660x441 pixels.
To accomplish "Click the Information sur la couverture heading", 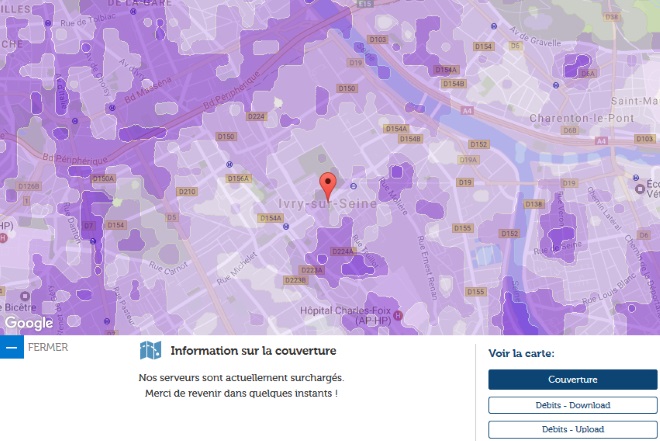I will coord(253,351).
